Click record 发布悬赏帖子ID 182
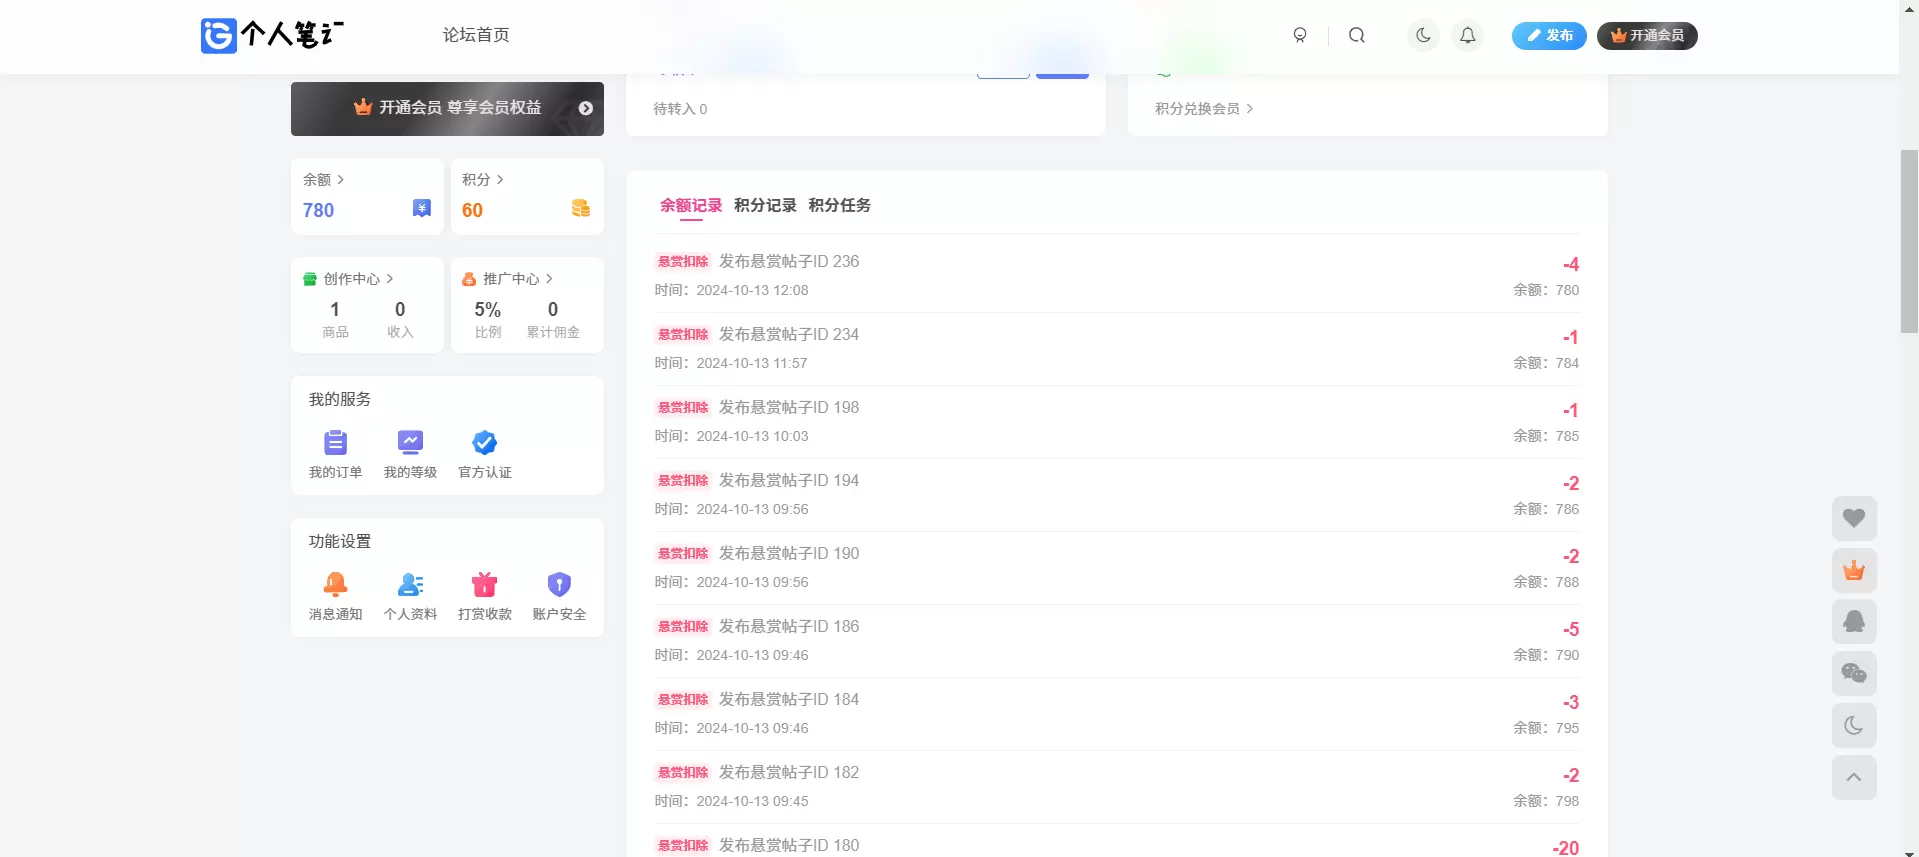The height and width of the screenshot is (857, 1919). [x=789, y=772]
